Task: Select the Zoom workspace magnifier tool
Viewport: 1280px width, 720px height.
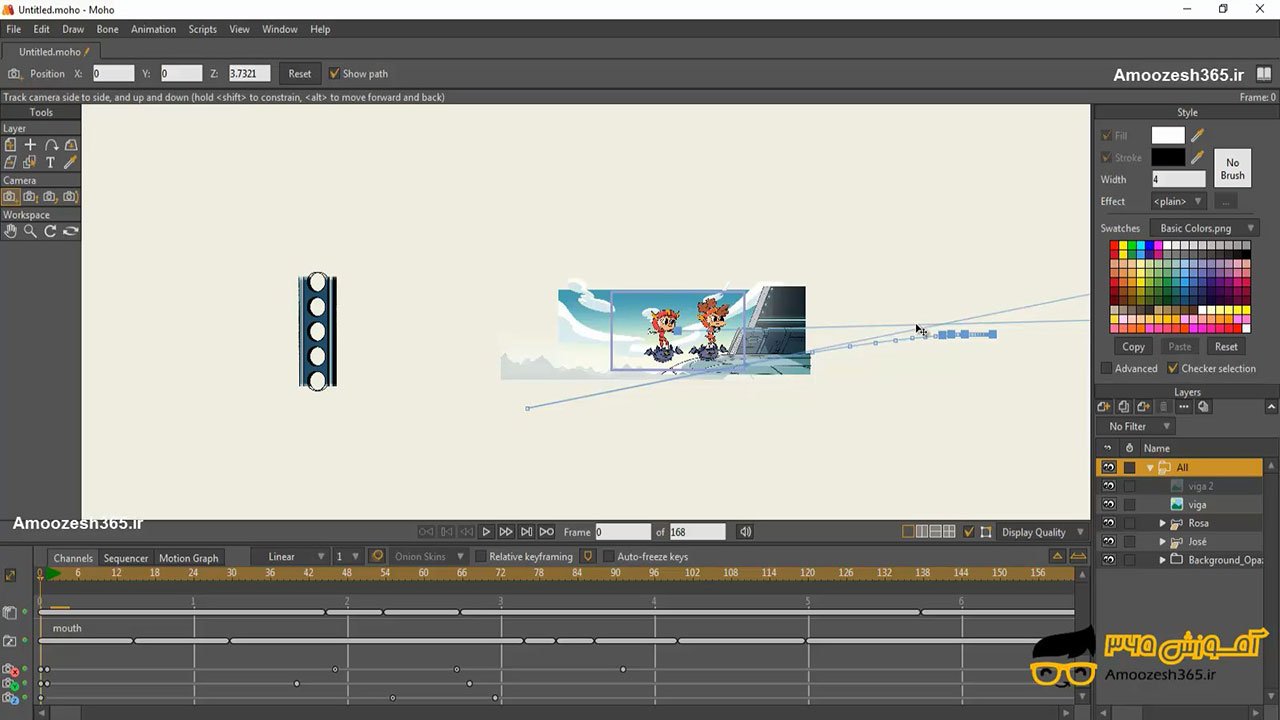Action: (30, 231)
